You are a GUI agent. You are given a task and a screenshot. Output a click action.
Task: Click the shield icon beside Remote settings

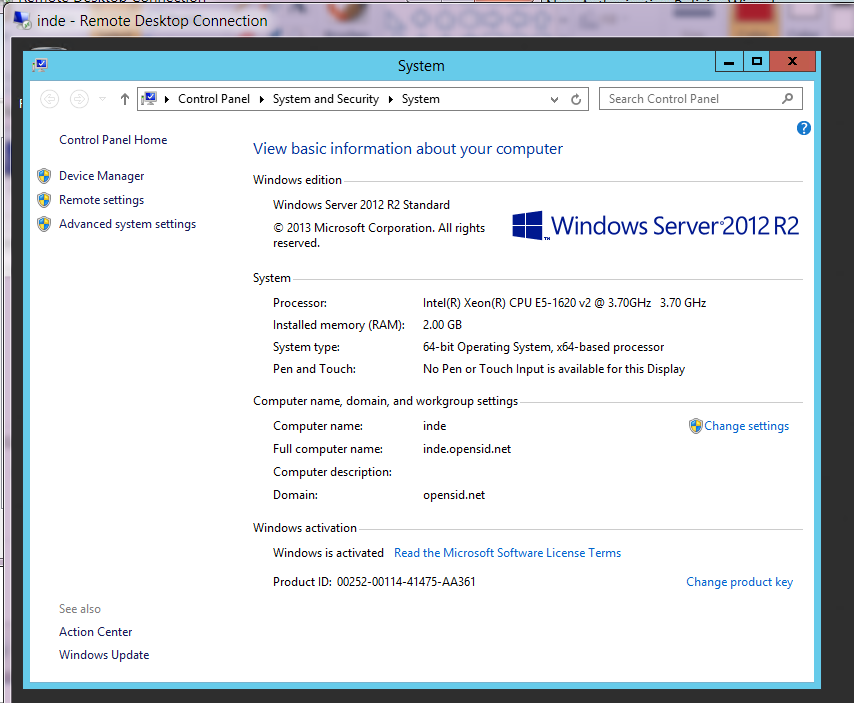(x=44, y=200)
